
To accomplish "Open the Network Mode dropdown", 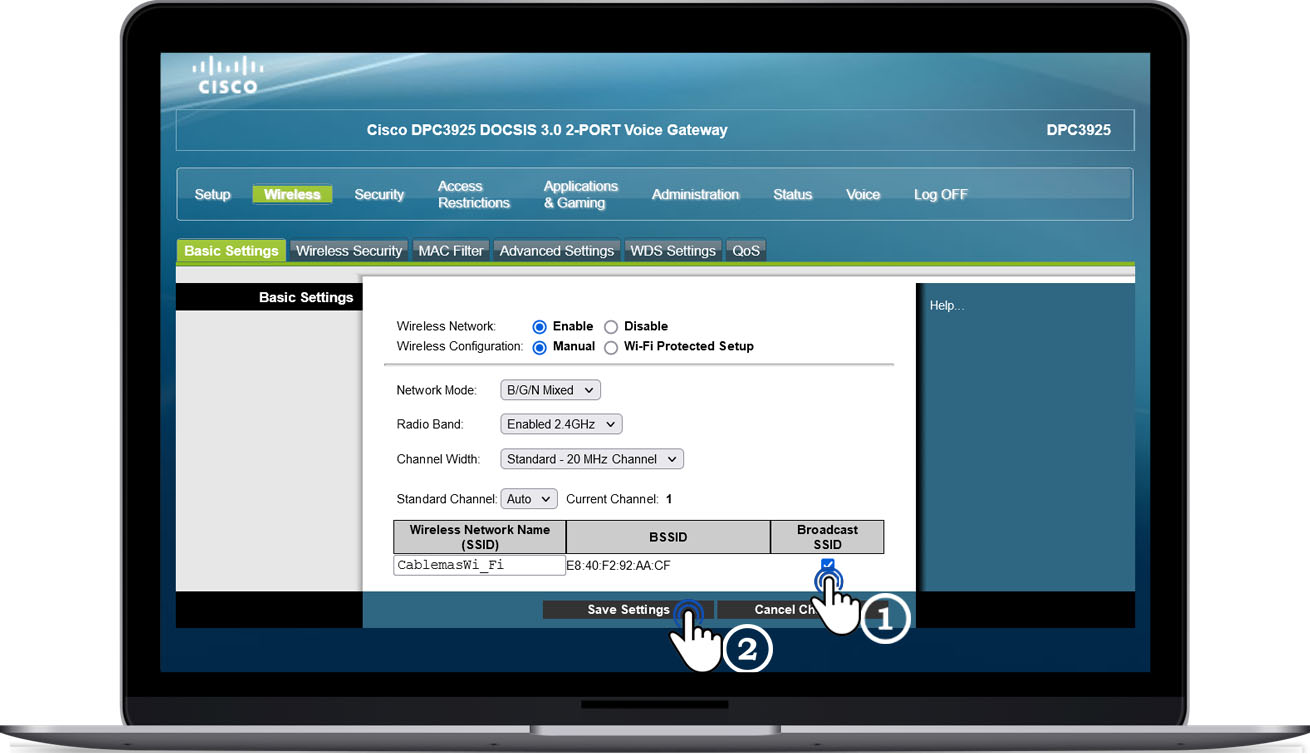I will click(550, 390).
